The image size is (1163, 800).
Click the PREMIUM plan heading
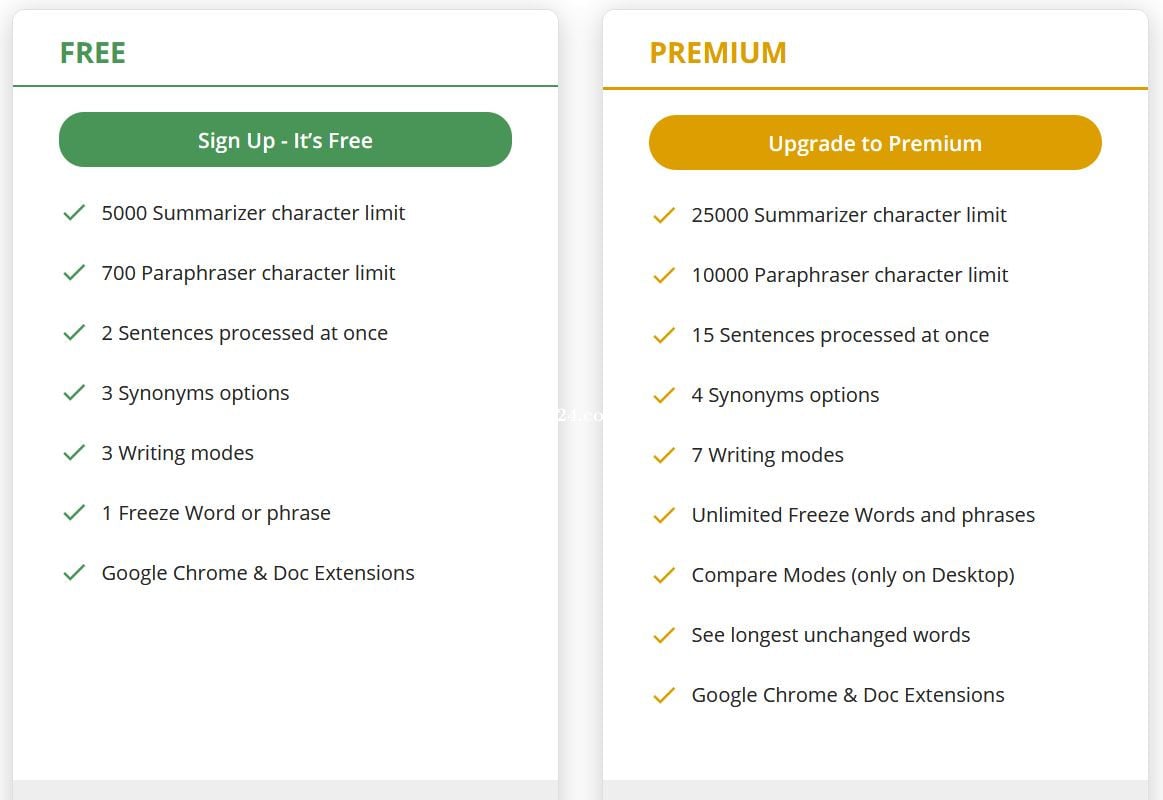tap(718, 52)
